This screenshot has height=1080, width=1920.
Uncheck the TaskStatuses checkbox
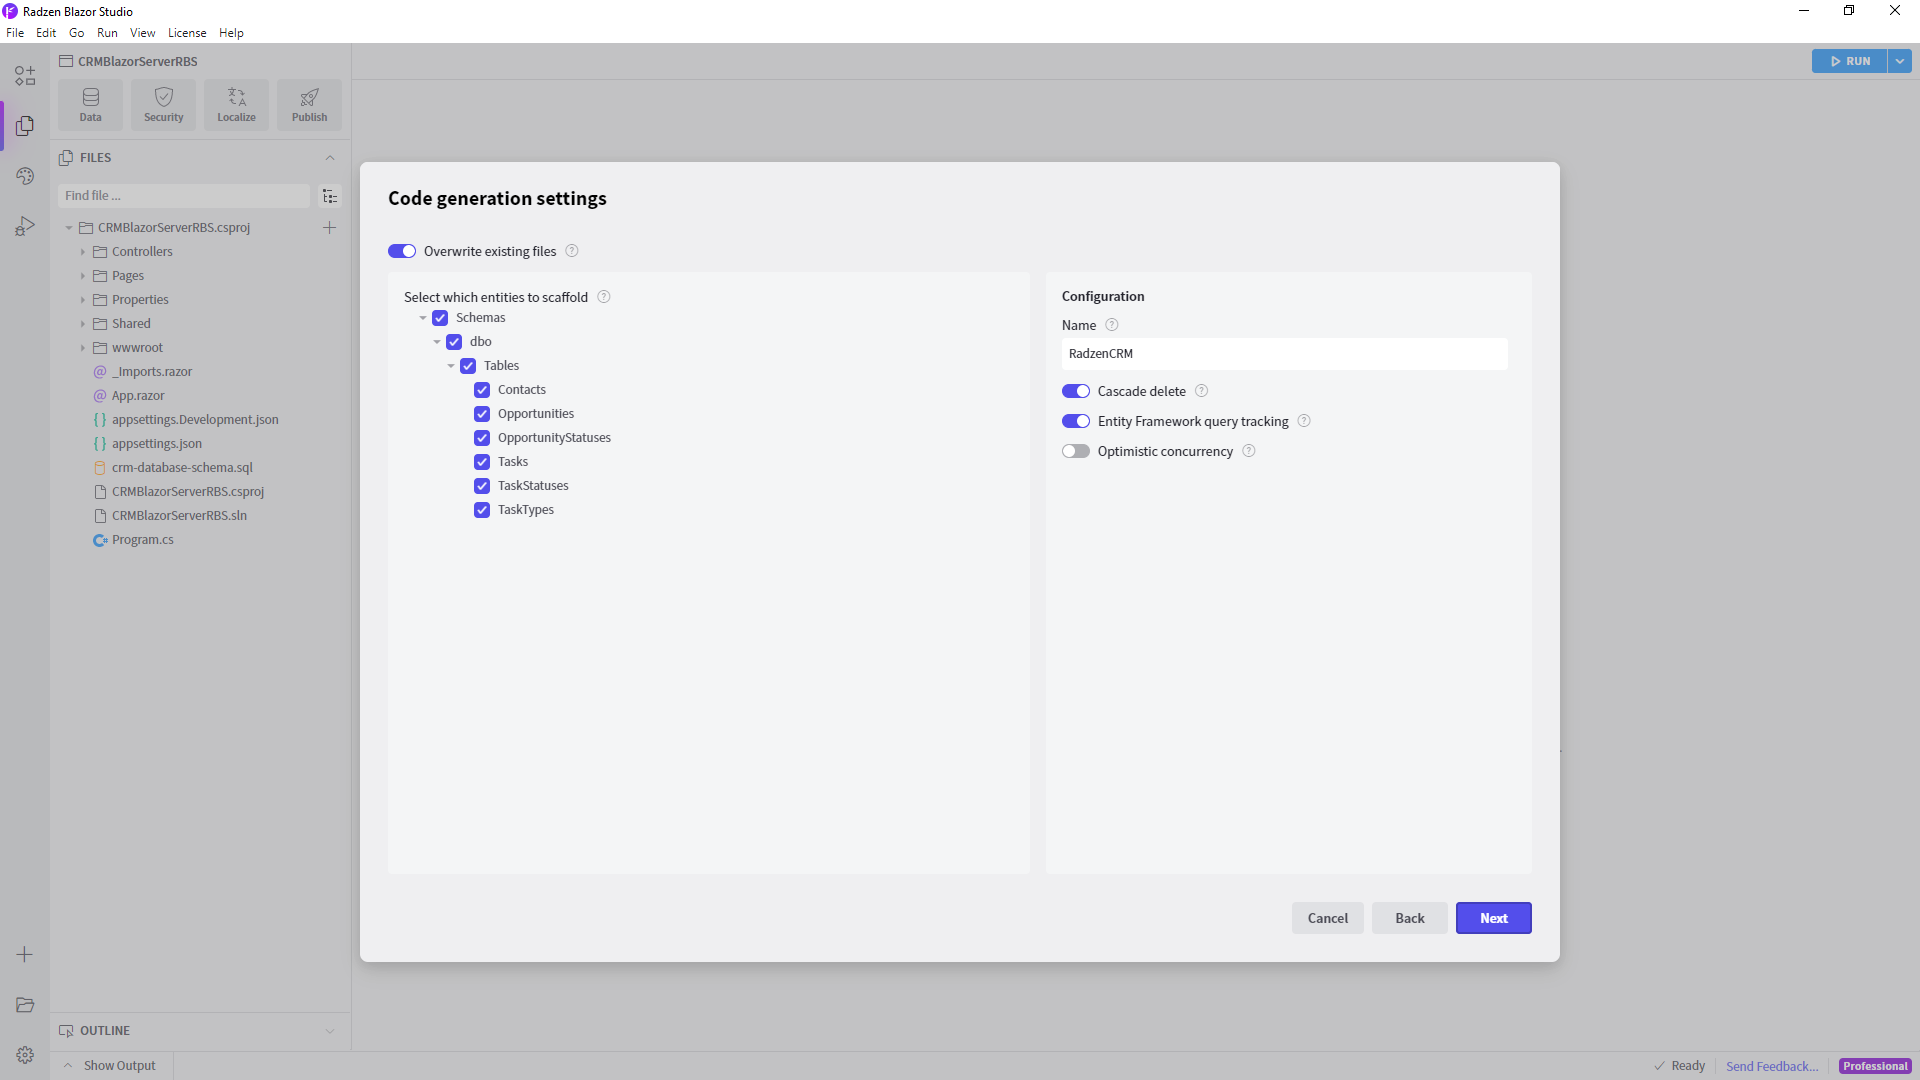pyautogui.click(x=482, y=486)
